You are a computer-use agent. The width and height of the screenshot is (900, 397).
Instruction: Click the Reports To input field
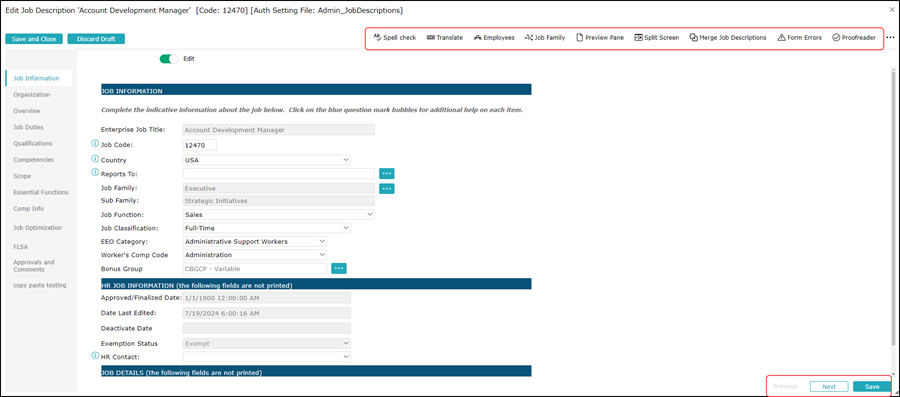pos(278,173)
